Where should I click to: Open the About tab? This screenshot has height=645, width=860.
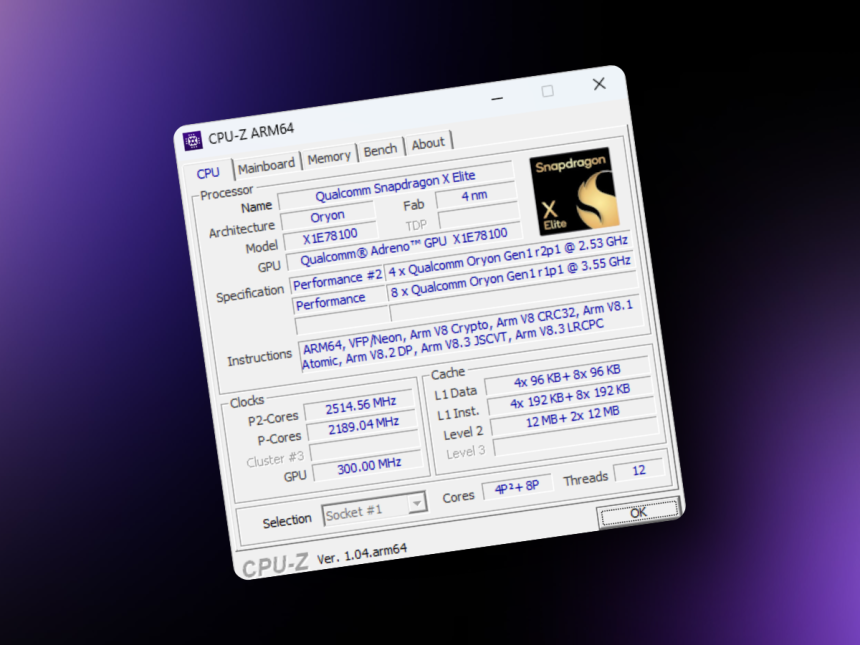coord(428,144)
